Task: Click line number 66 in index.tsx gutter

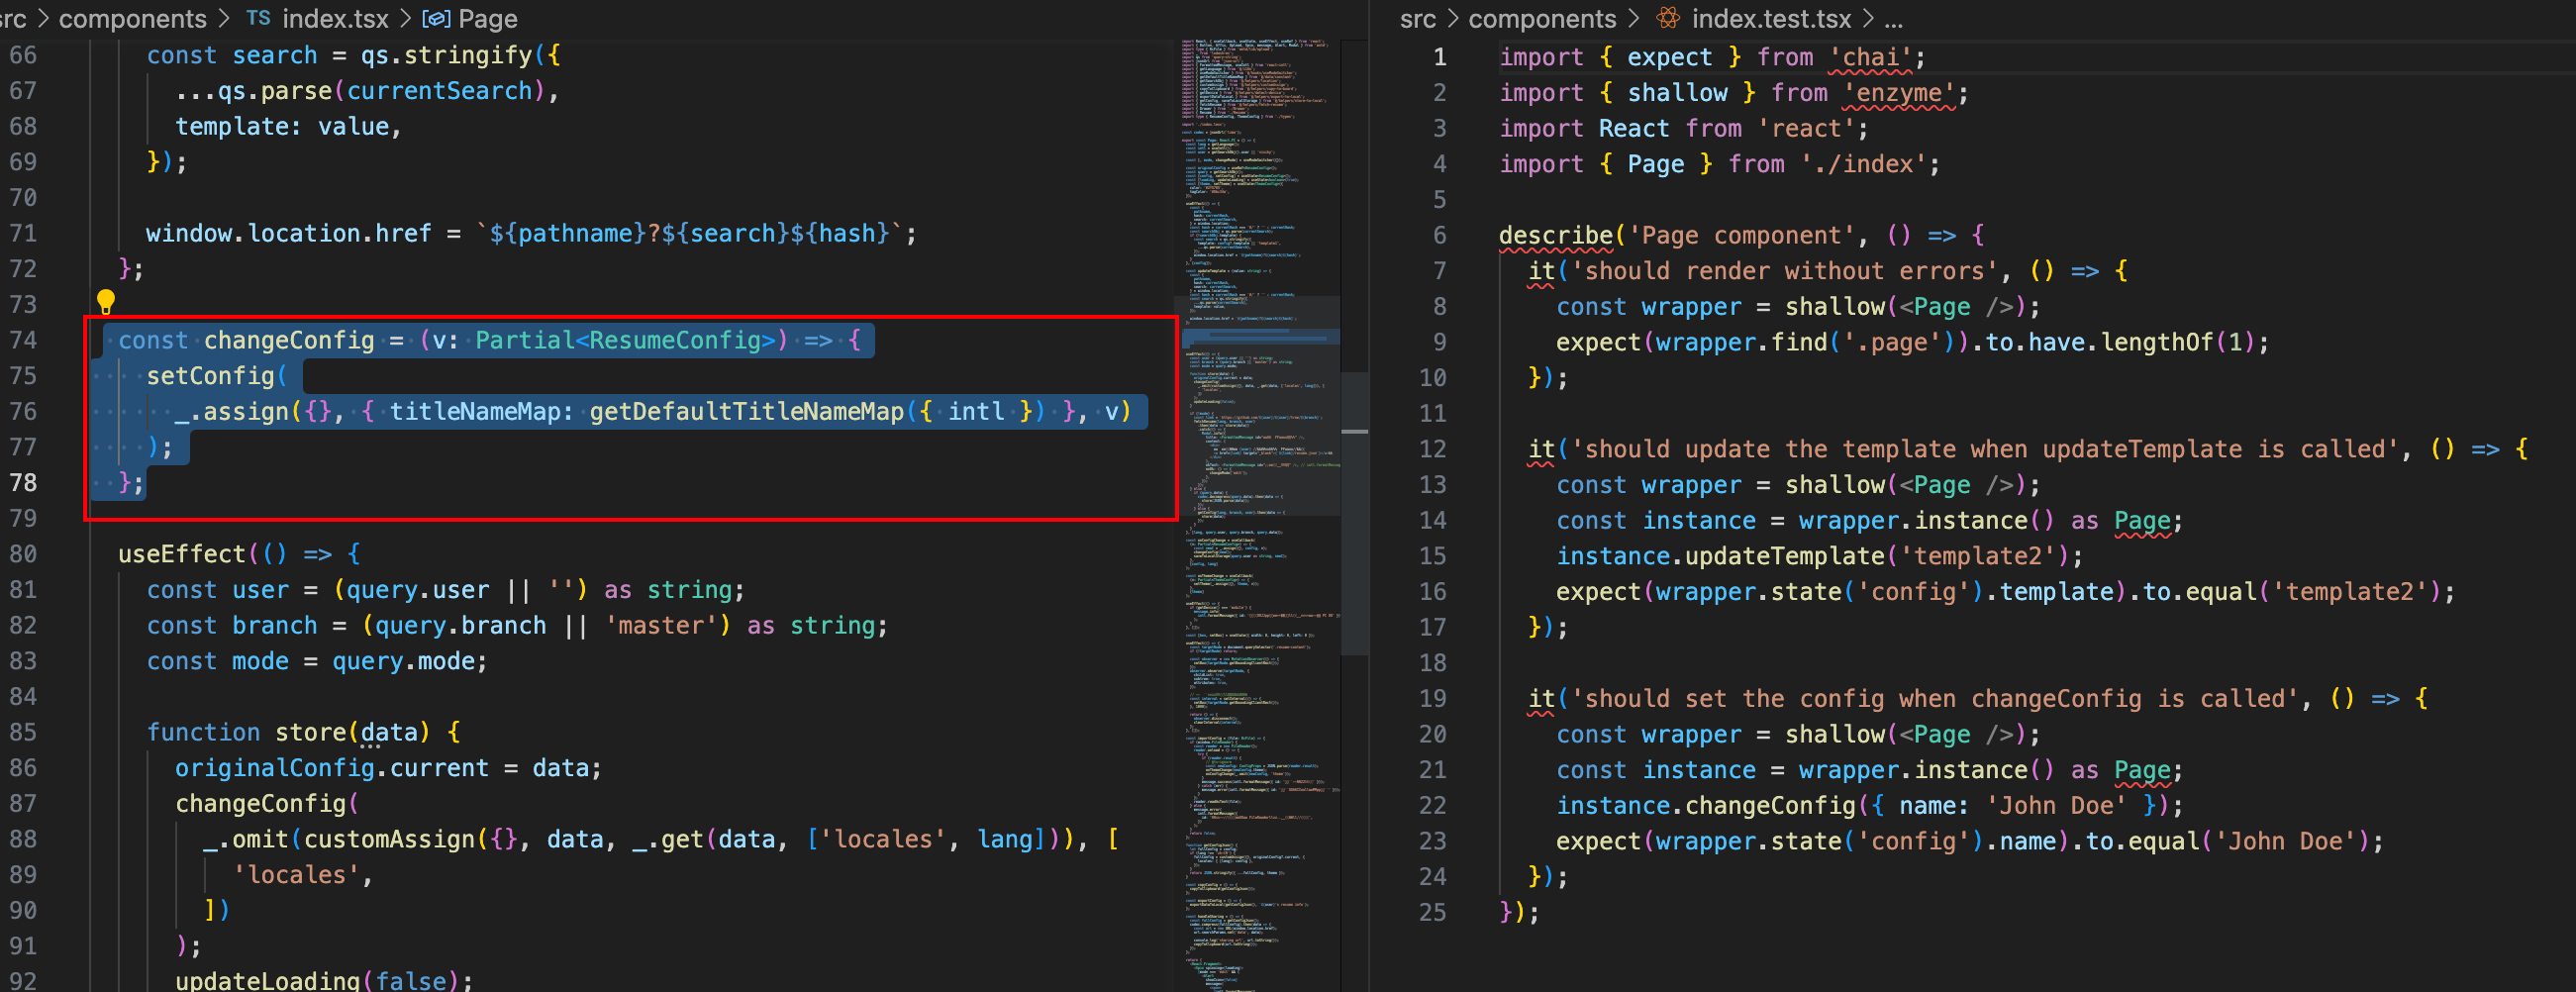Action: pyautogui.click(x=23, y=55)
